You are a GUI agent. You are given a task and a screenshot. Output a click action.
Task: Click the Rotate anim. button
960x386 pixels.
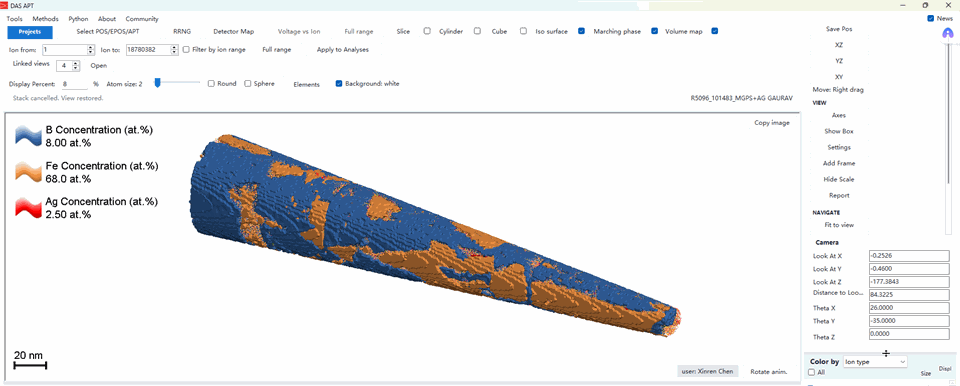768,371
